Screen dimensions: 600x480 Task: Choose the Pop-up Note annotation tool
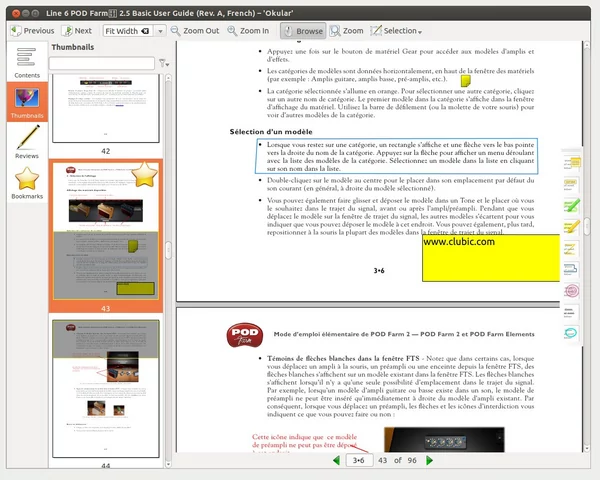[x=572, y=163]
